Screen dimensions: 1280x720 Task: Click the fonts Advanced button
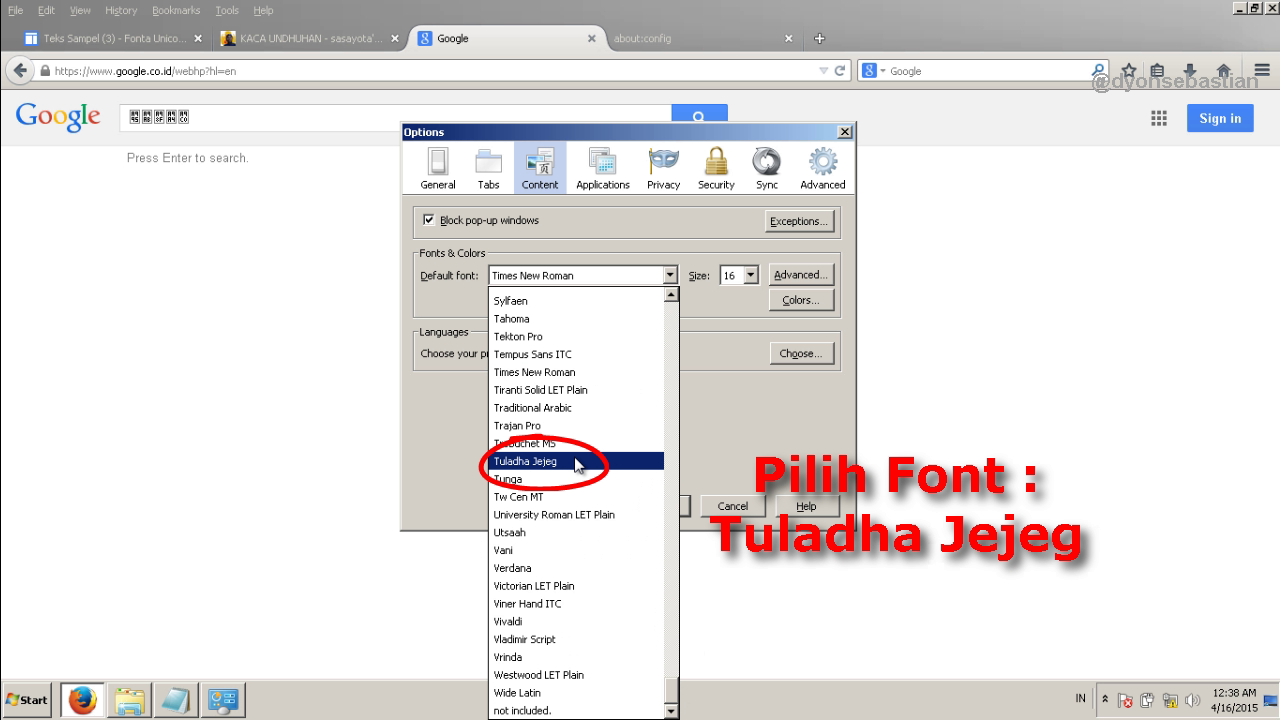(800, 275)
